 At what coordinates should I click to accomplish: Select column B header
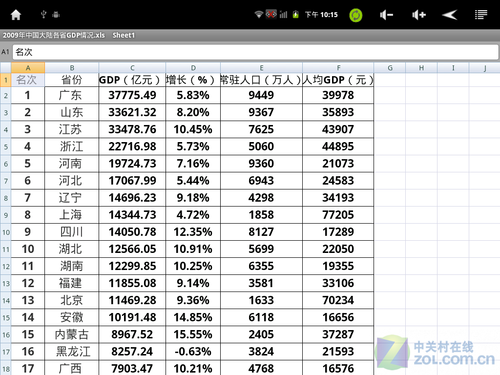(x=72, y=68)
